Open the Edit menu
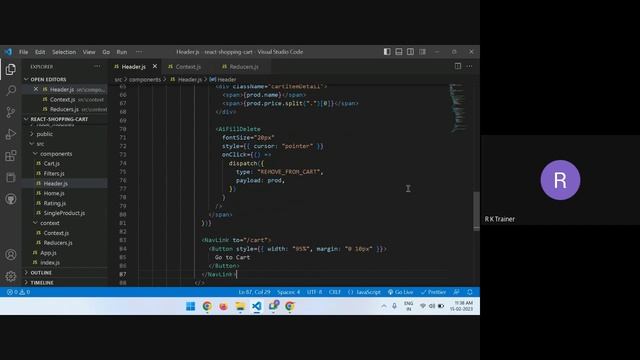 point(40,52)
